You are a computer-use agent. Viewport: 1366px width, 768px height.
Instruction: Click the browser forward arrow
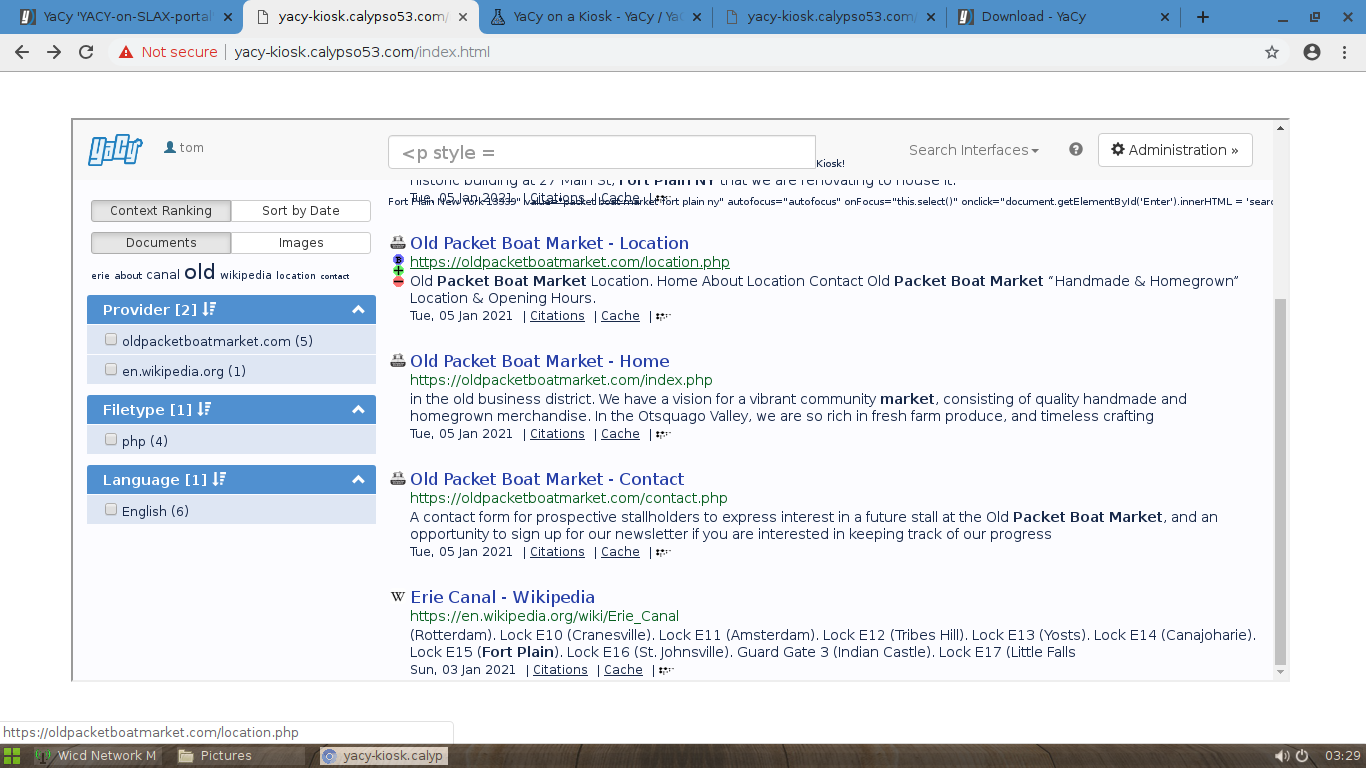[54, 52]
